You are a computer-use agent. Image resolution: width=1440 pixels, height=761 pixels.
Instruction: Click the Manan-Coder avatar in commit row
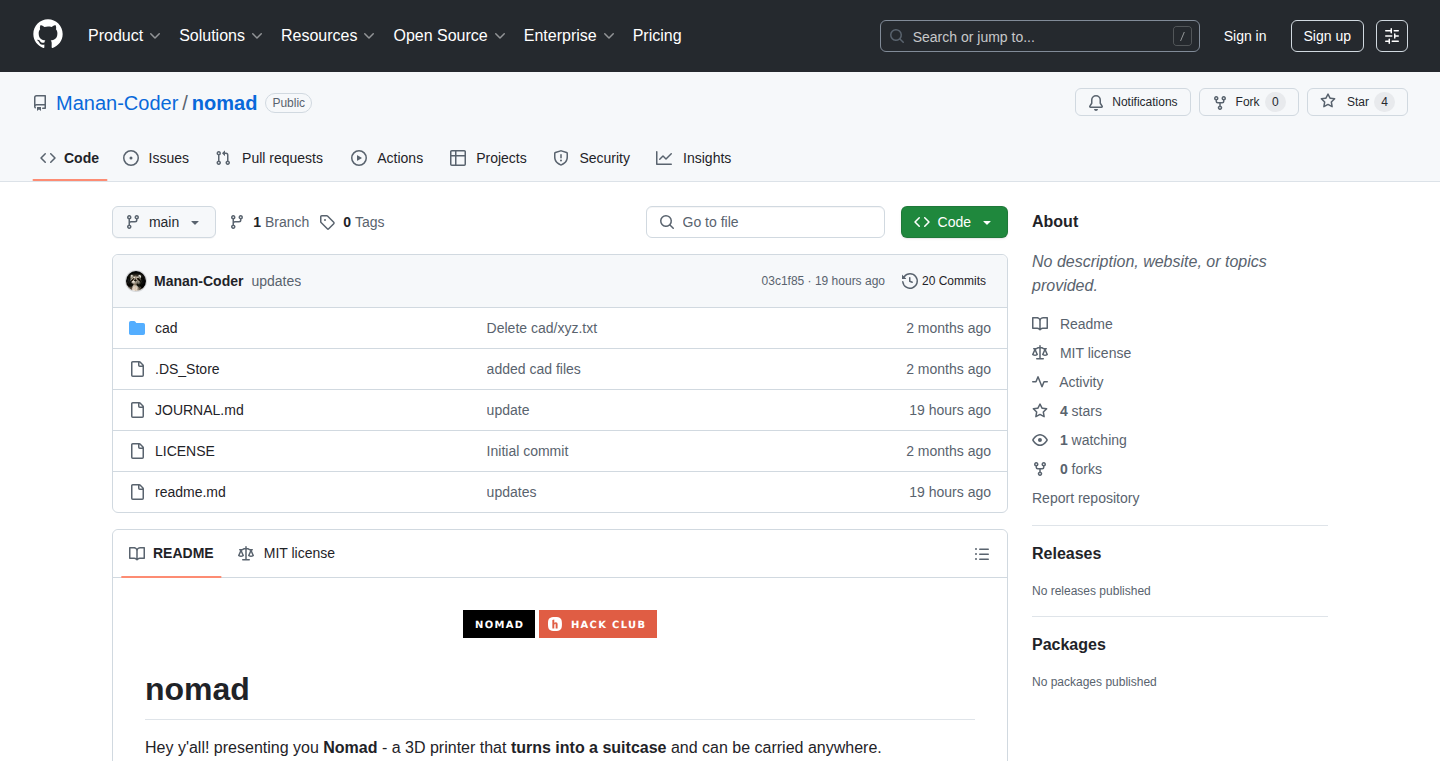[x=136, y=281]
